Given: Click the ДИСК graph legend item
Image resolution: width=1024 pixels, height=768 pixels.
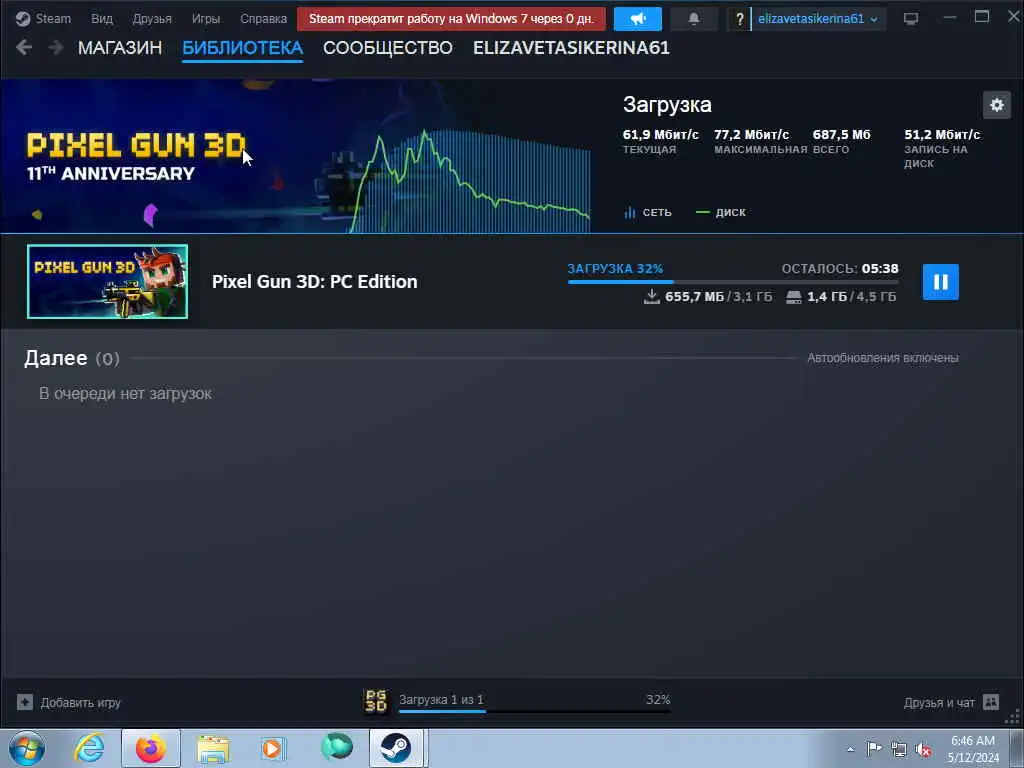Looking at the screenshot, I should point(721,212).
